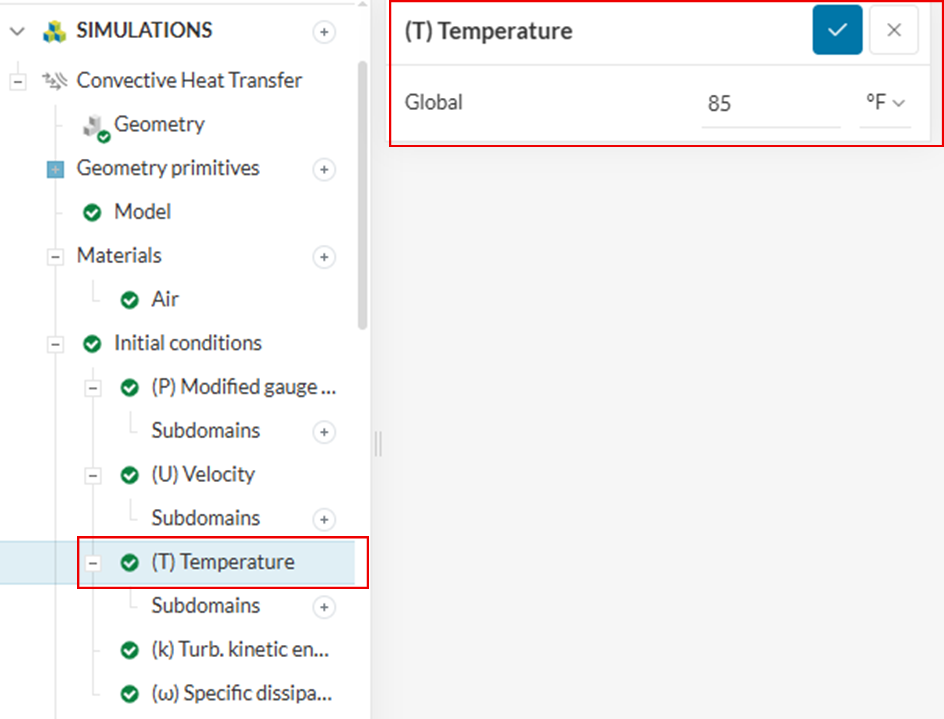Select the Model tree item
This screenshot has height=719, width=944.
pos(142,212)
